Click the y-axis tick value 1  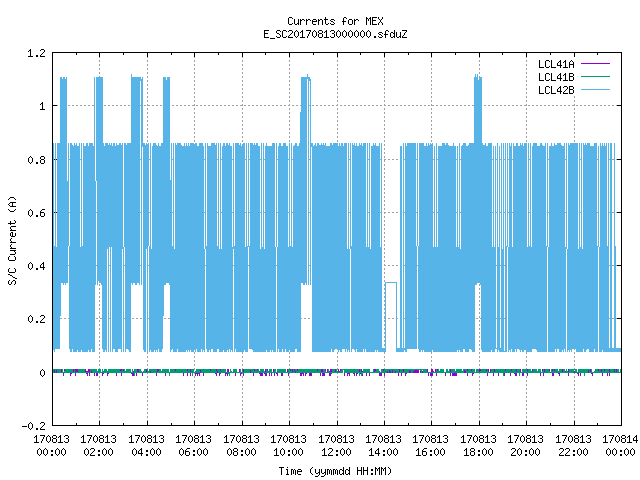tap(42, 107)
